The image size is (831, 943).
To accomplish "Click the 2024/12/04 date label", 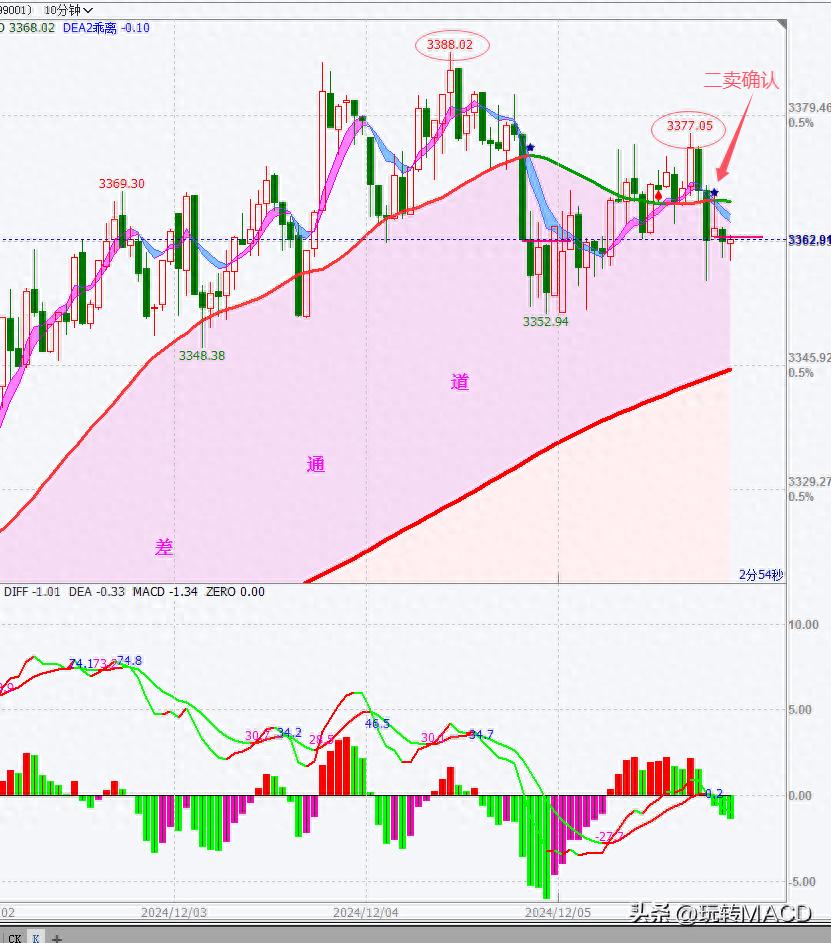I will (x=366, y=912).
